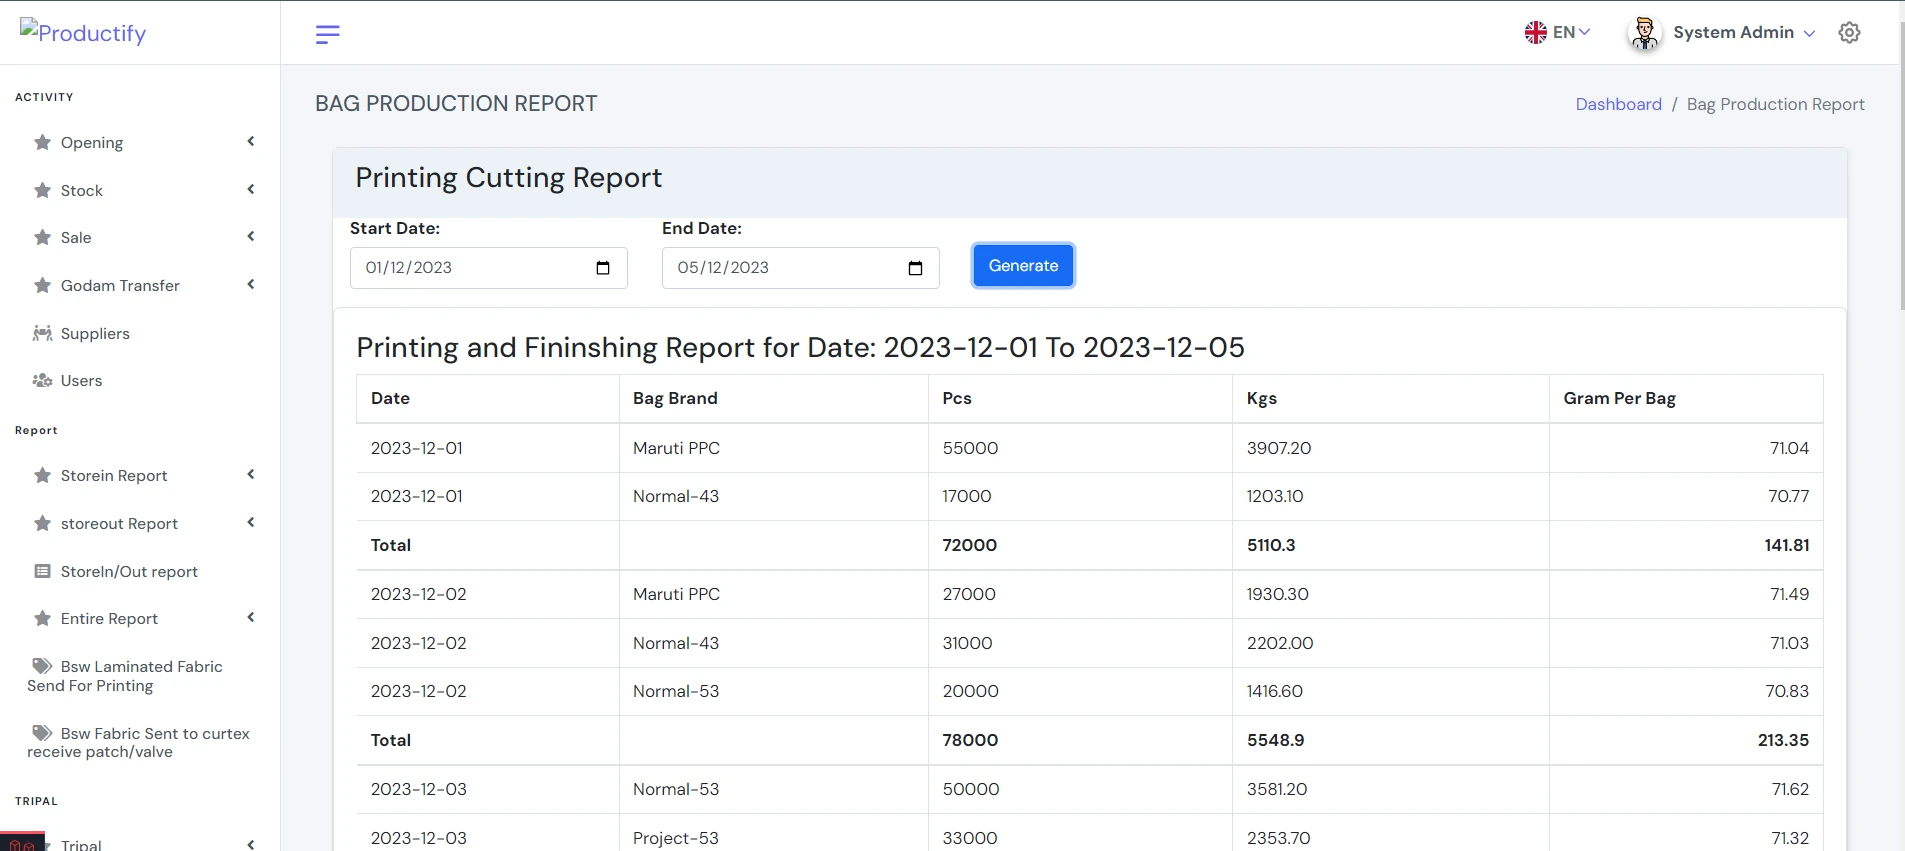The height and width of the screenshot is (851, 1905).
Task: Expand the storeout Report chevron
Action: click(251, 522)
